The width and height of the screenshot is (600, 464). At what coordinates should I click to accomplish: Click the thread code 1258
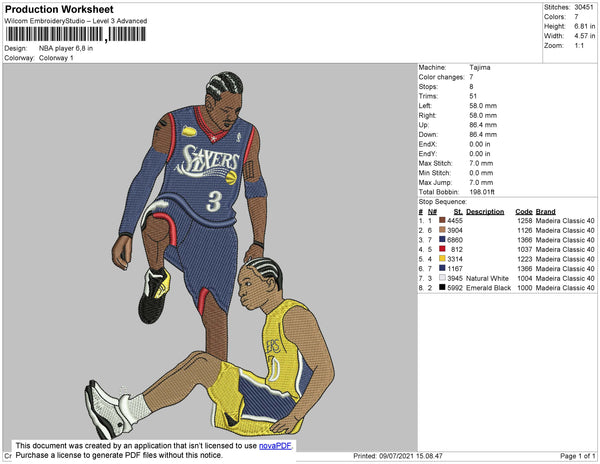(x=525, y=221)
